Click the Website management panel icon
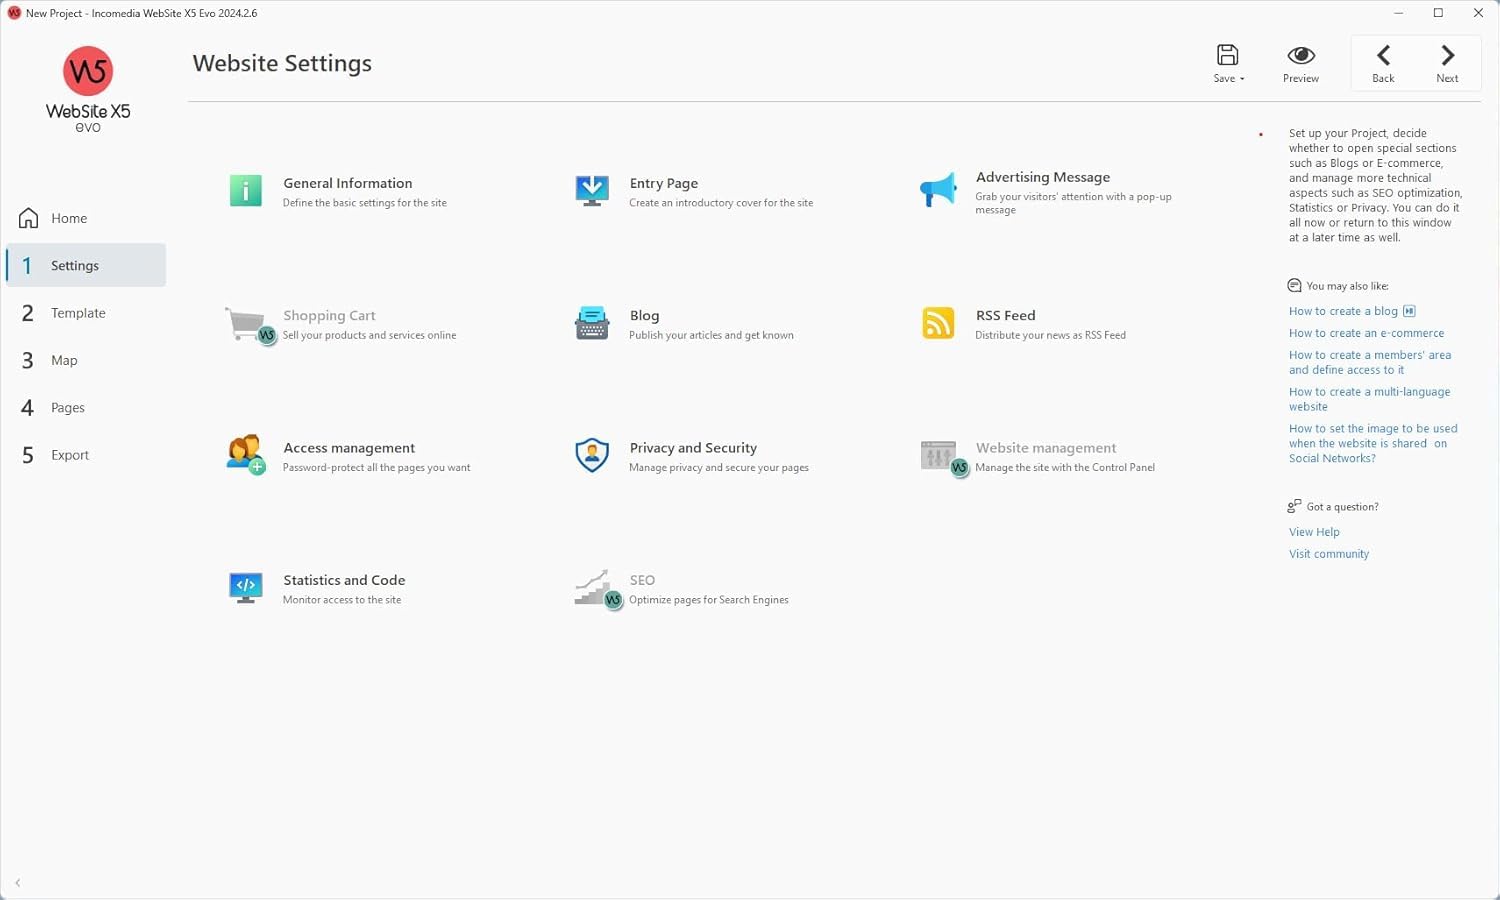 pos(944,457)
